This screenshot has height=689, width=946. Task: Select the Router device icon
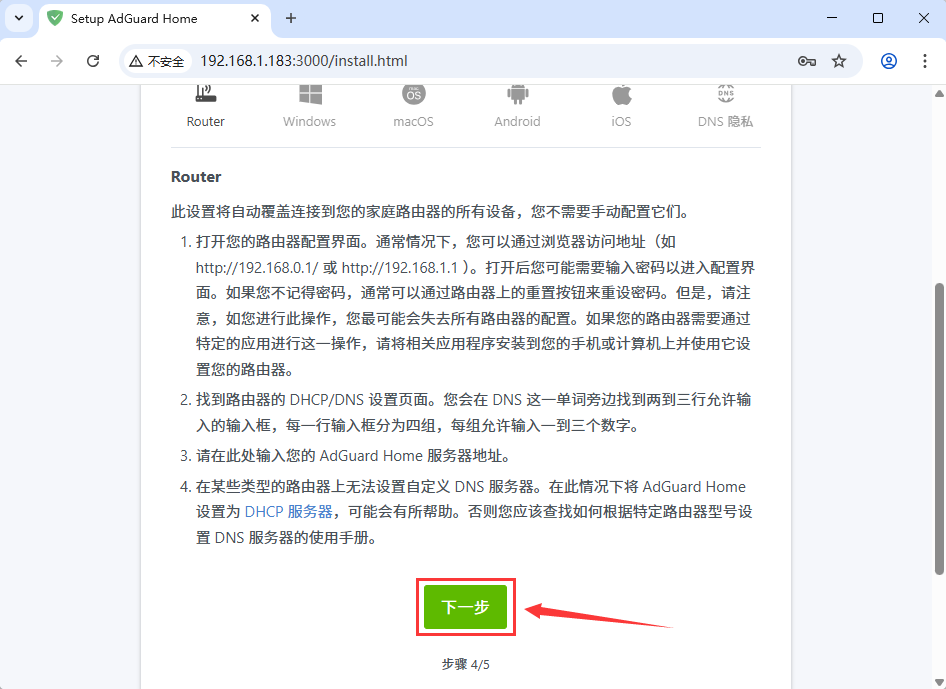(x=206, y=94)
